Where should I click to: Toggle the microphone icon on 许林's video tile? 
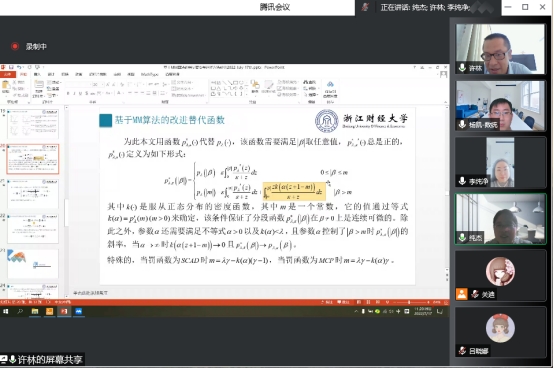point(462,68)
